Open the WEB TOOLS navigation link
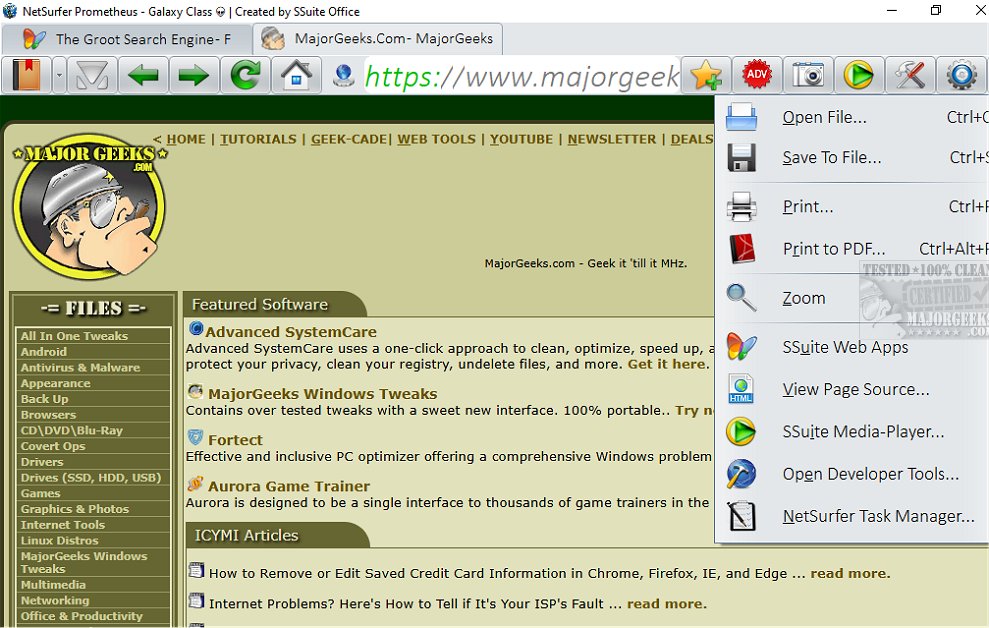 [436, 139]
